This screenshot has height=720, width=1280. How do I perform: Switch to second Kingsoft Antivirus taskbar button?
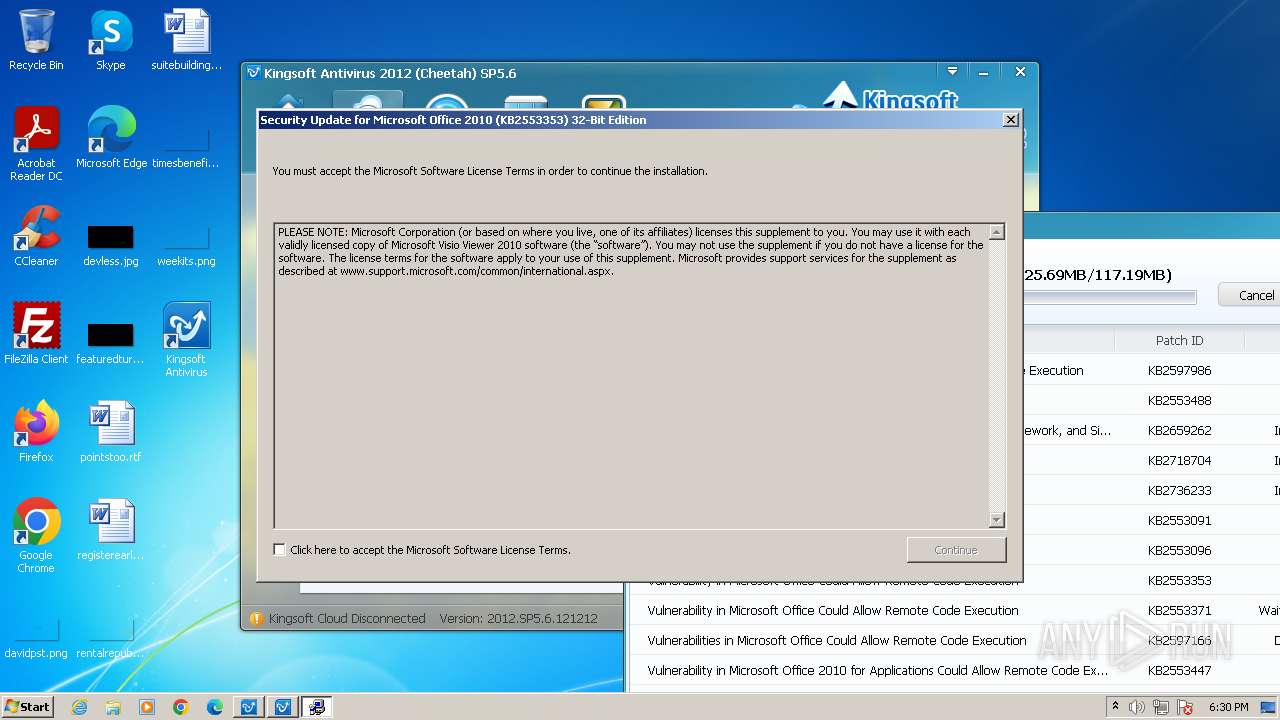click(x=283, y=707)
